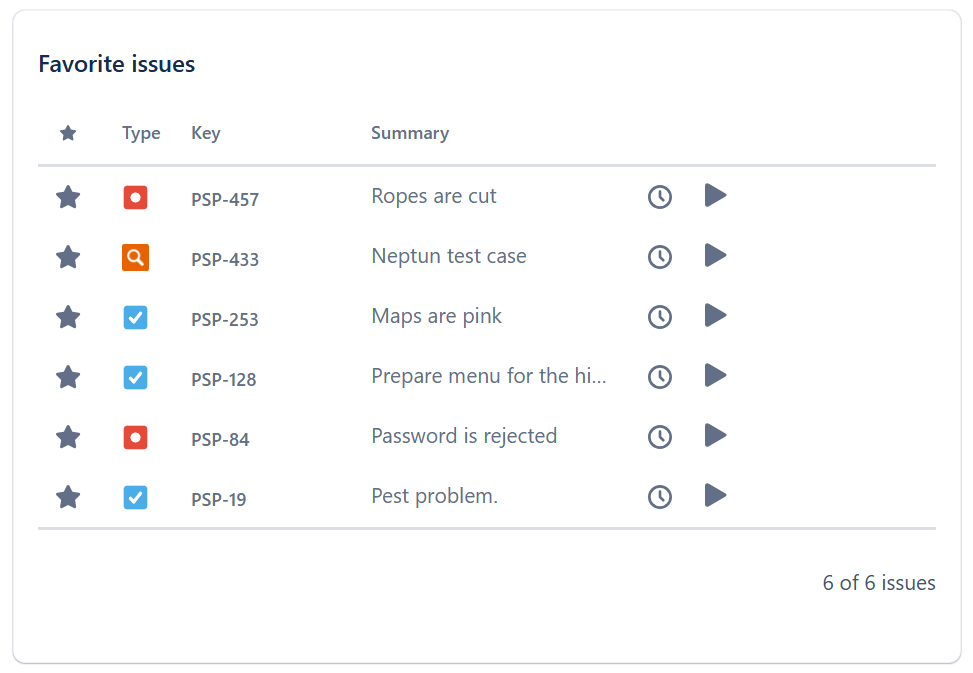Open the PSP-128 issue link
The width and height of the screenshot is (973, 673).
tap(224, 380)
